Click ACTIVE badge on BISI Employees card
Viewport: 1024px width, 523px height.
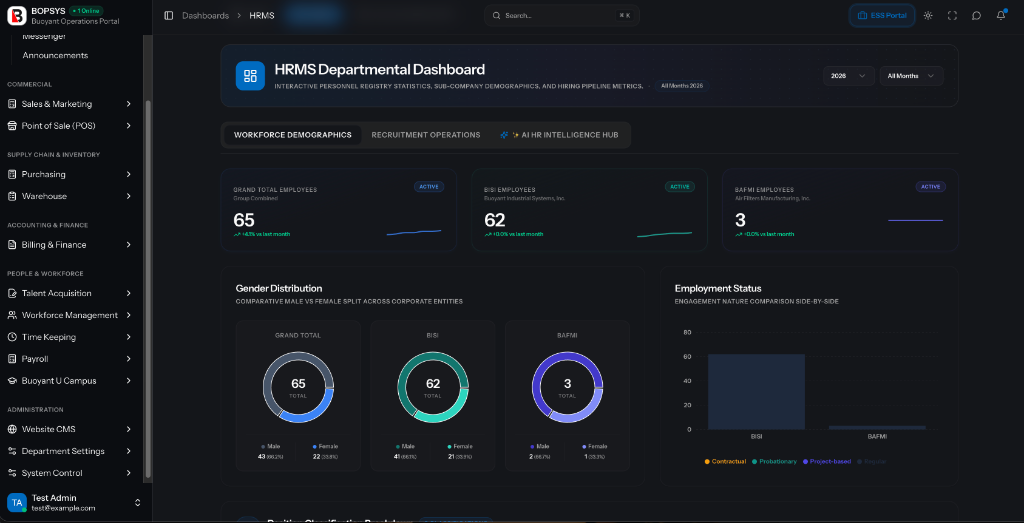tap(680, 187)
